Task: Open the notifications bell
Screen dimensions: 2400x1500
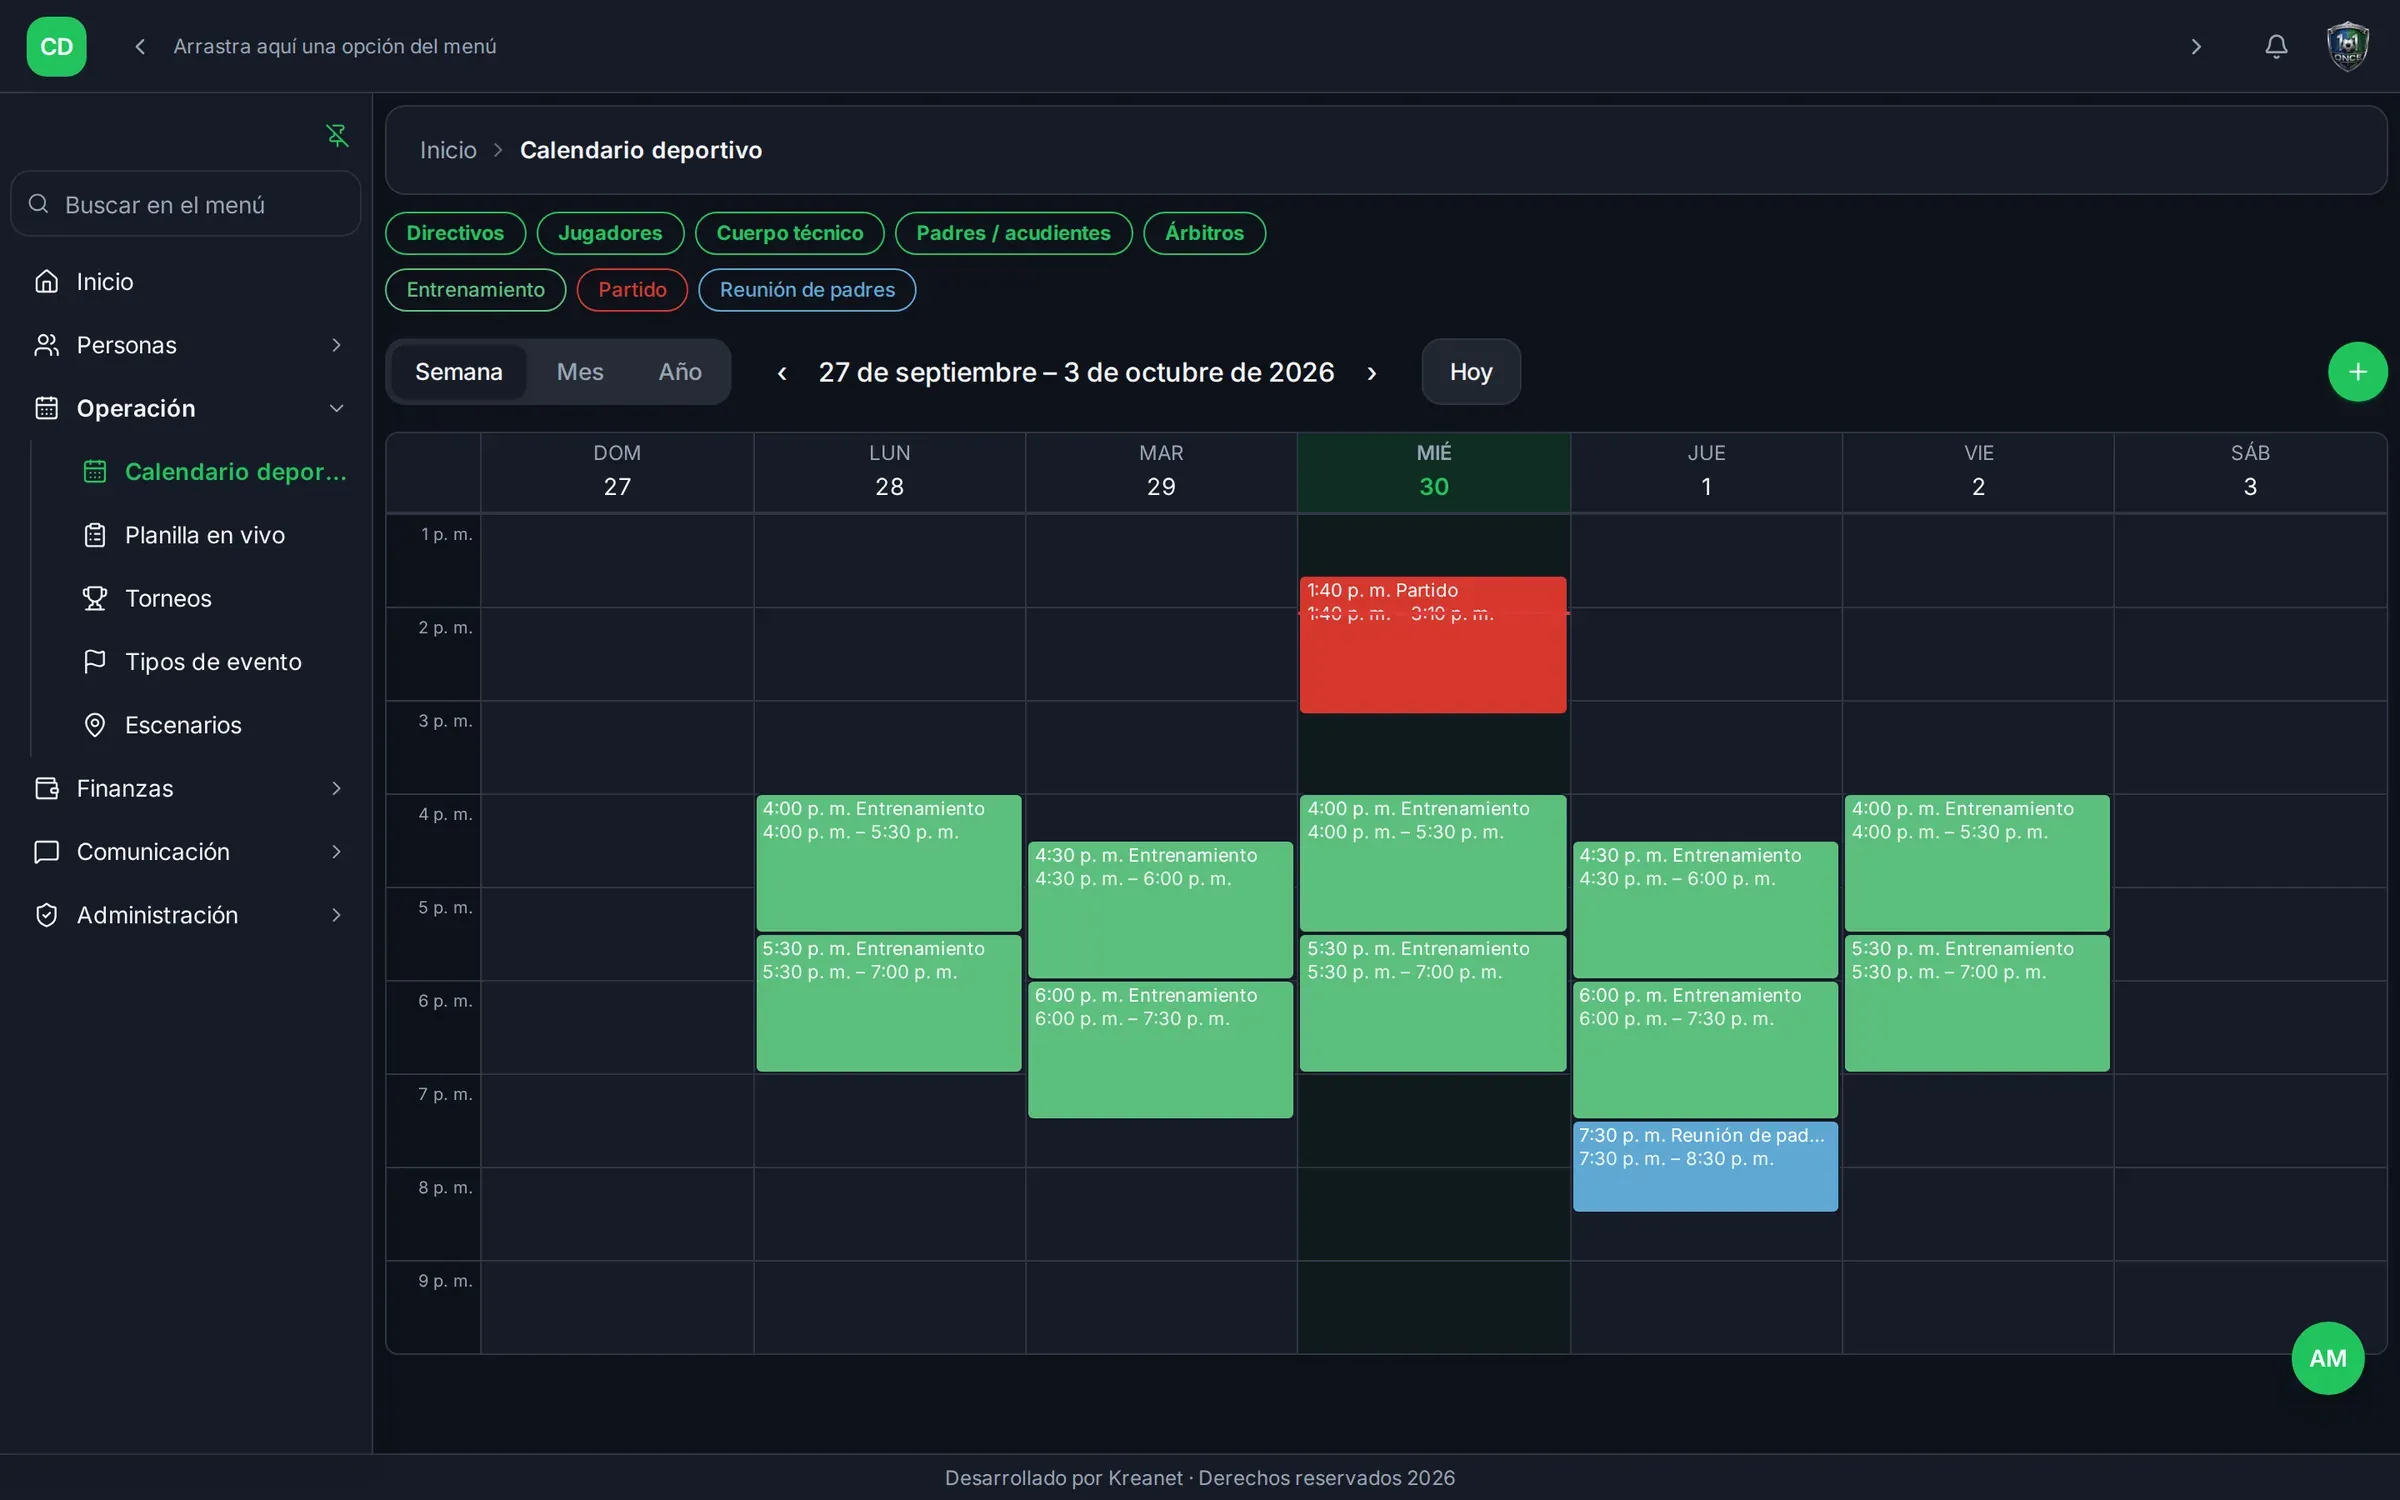Action: [x=2276, y=46]
